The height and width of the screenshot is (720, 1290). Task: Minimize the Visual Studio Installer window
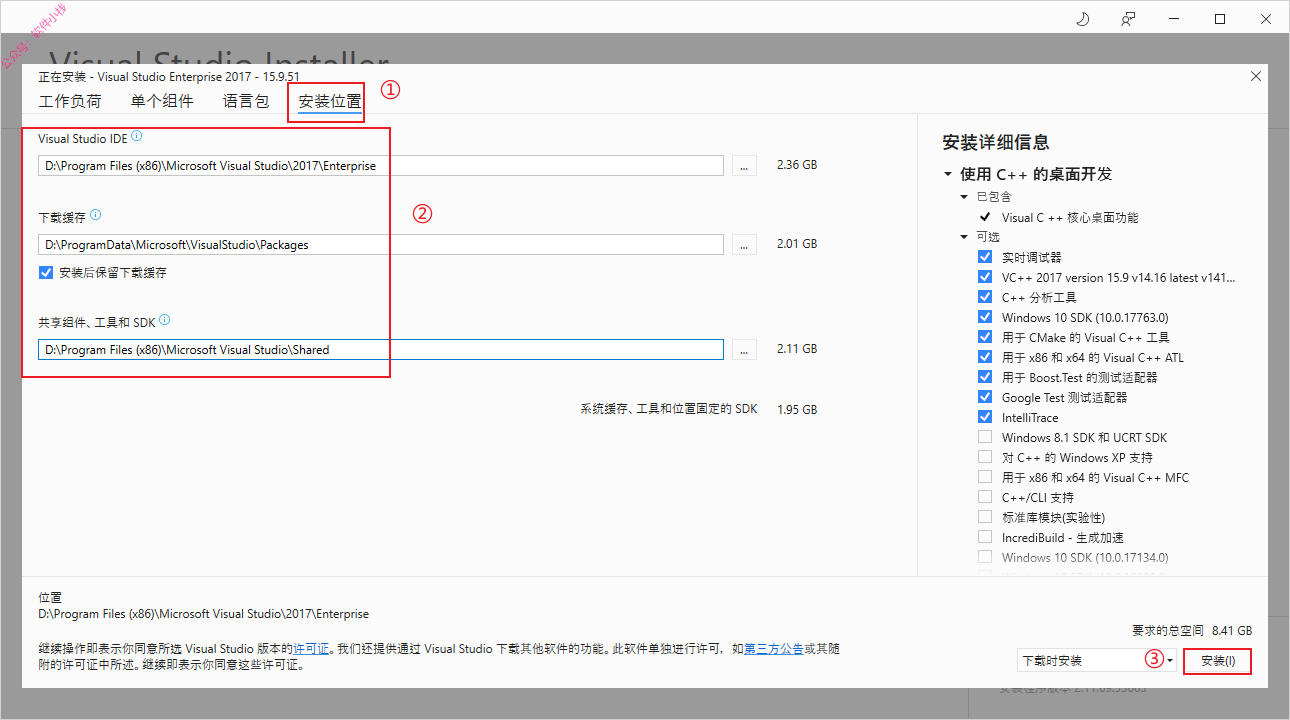pos(1174,19)
